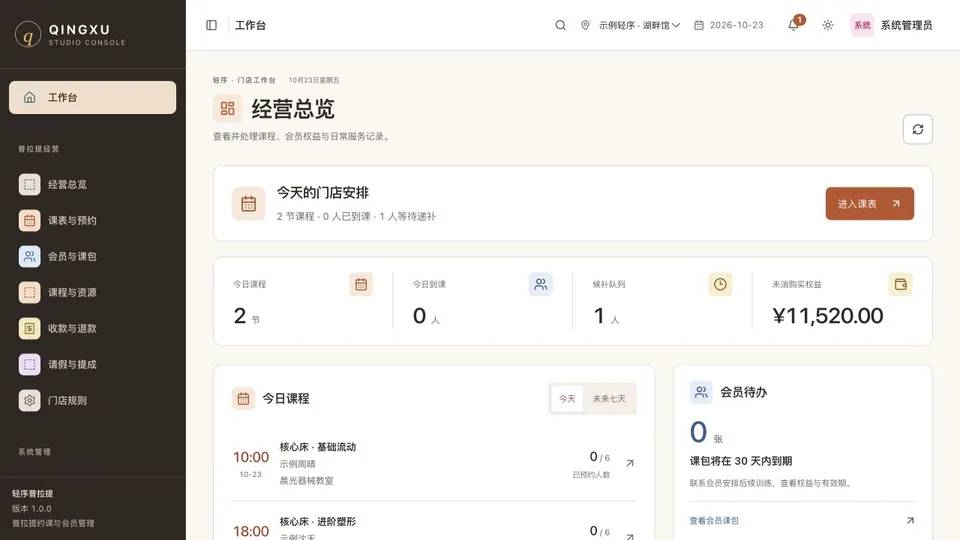The width and height of the screenshot is (960, 540).
Task: Open 门店规则 in the sidebar
Action: [92, 400]
